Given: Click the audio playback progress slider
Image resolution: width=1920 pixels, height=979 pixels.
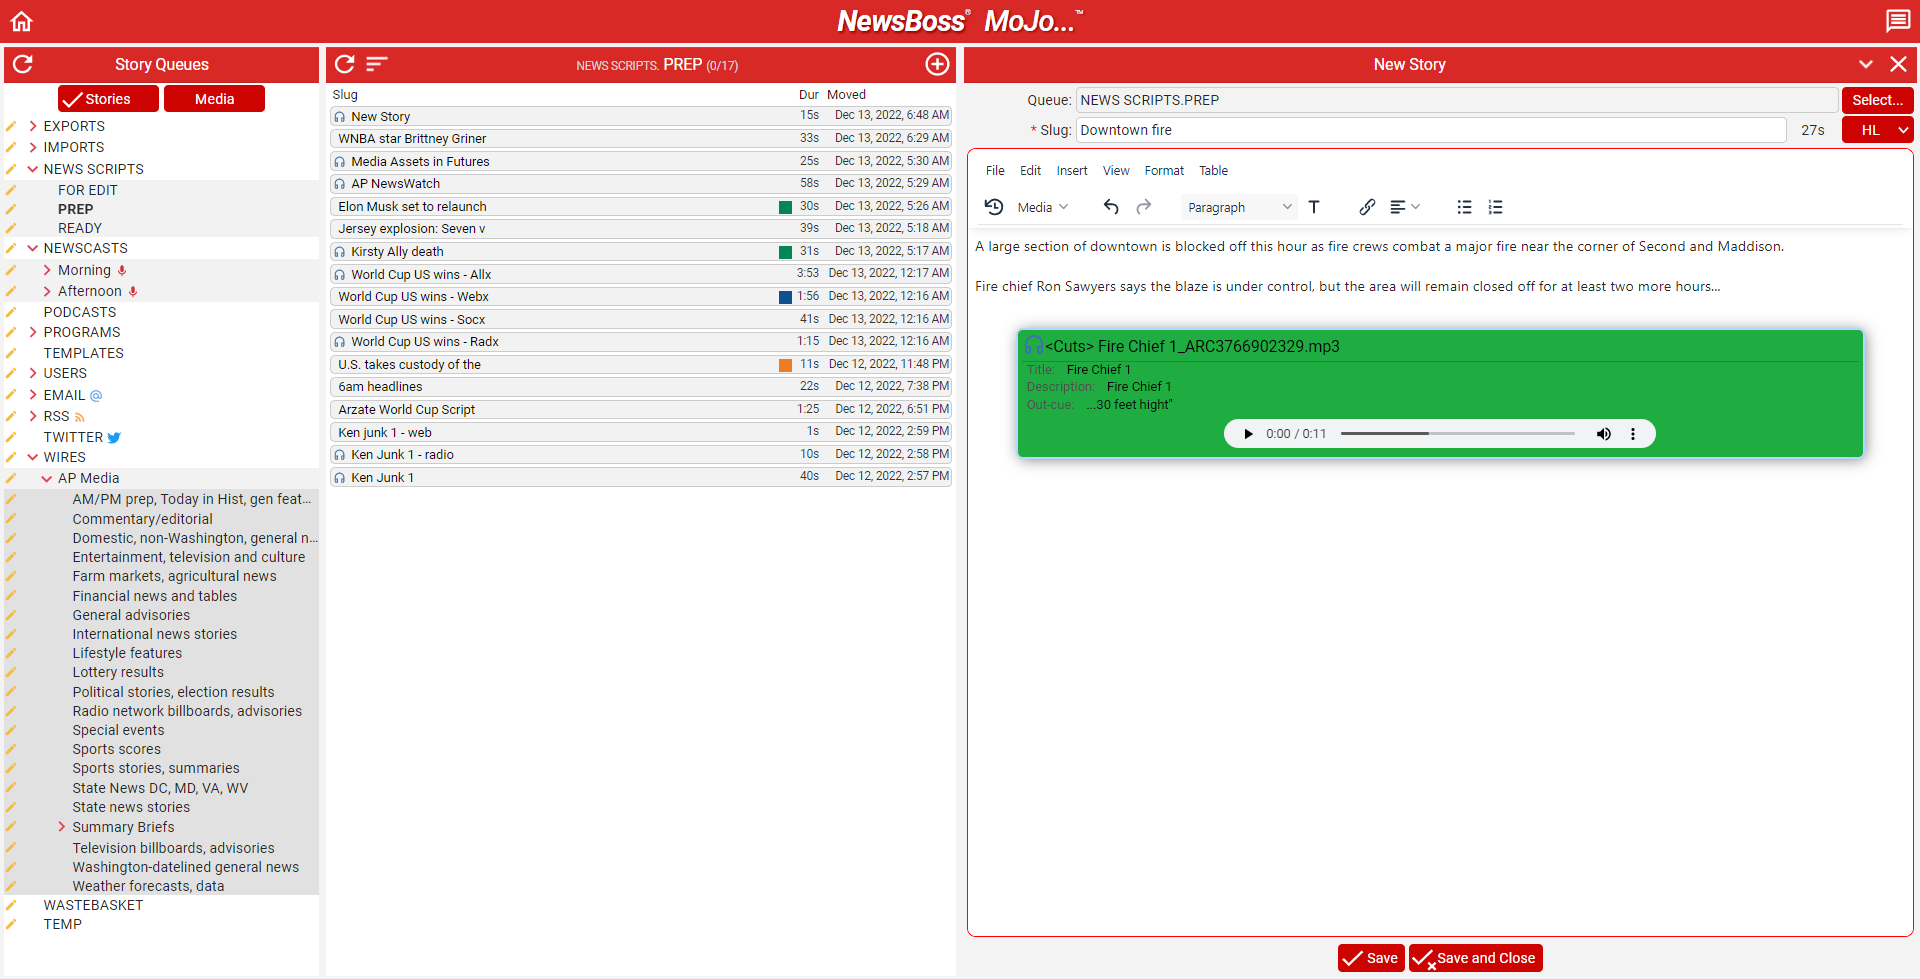Looking at the screenshot, I should pos(1457,434).
